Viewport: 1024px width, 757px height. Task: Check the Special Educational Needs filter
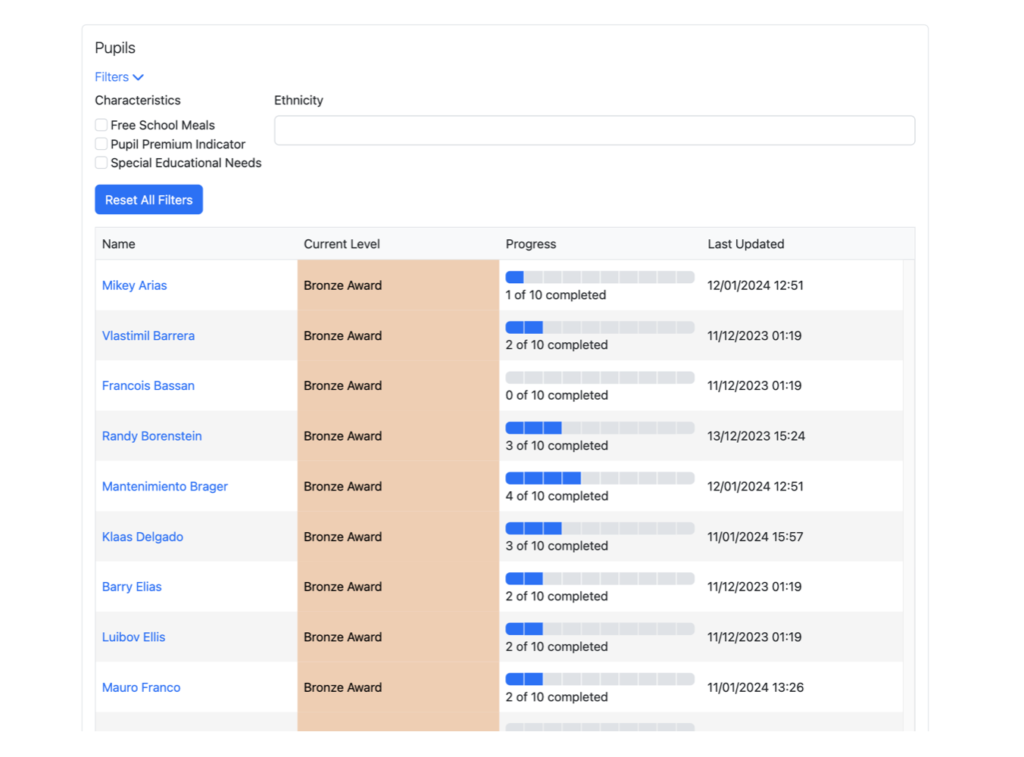(101, 163)
